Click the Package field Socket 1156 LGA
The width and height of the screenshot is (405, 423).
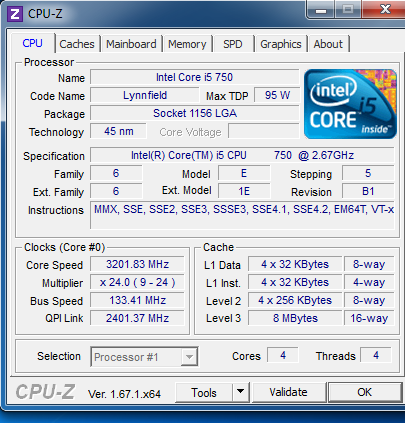pos(194,113)
